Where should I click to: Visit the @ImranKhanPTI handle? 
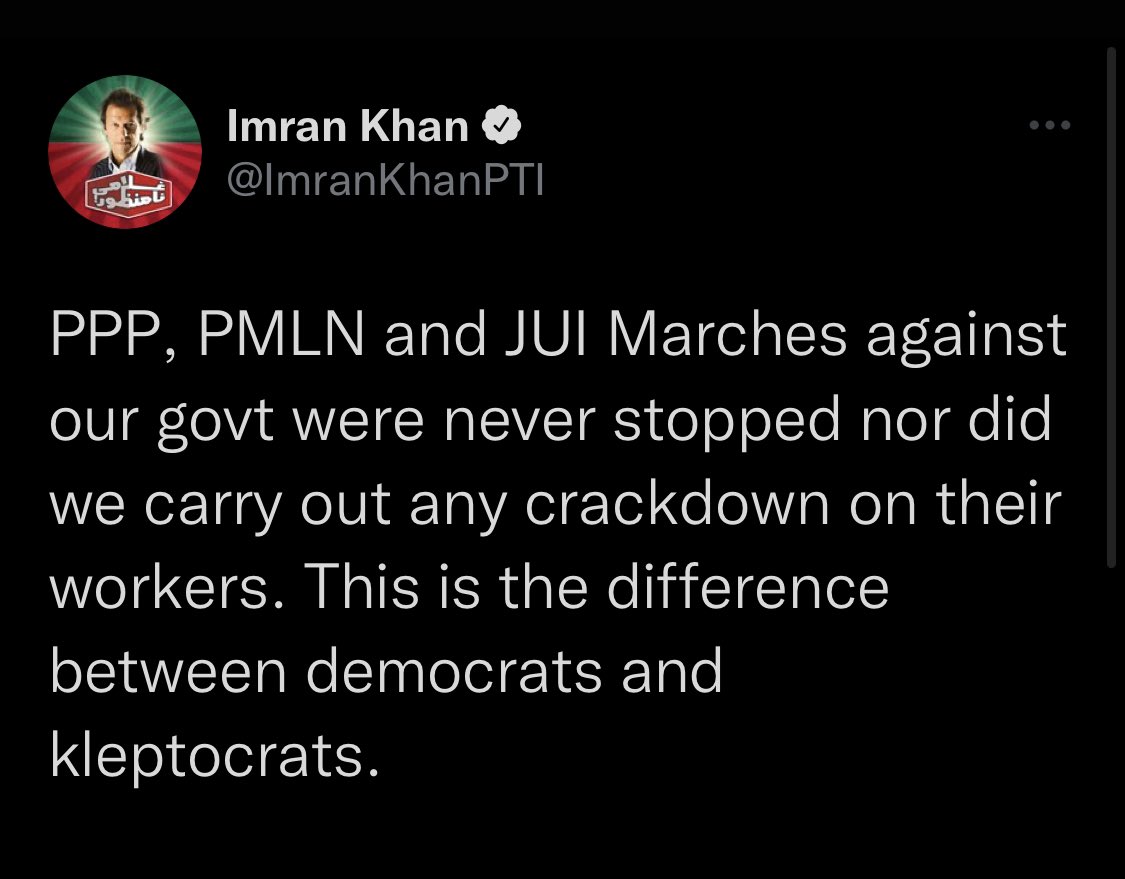385,180
